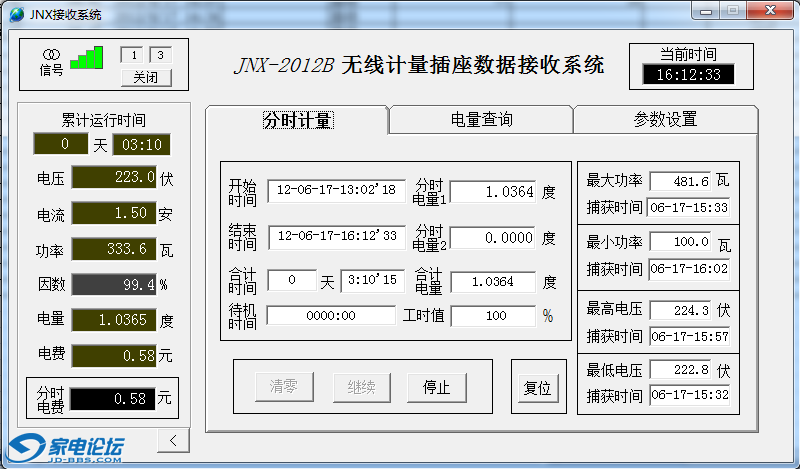Viewport: 800px width, 469px height.
Task: Collapse the left panel with arrow button
Action: (x=173, y=440)
